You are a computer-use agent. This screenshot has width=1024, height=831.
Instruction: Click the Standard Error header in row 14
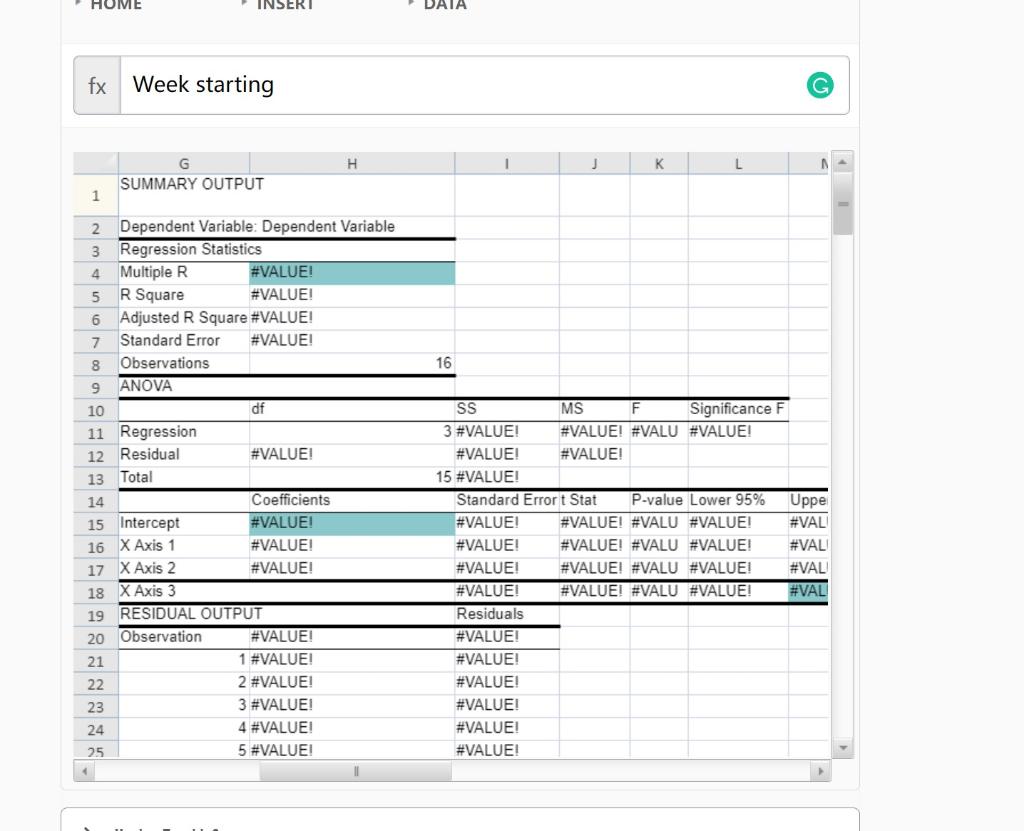(x=507, y=501)
